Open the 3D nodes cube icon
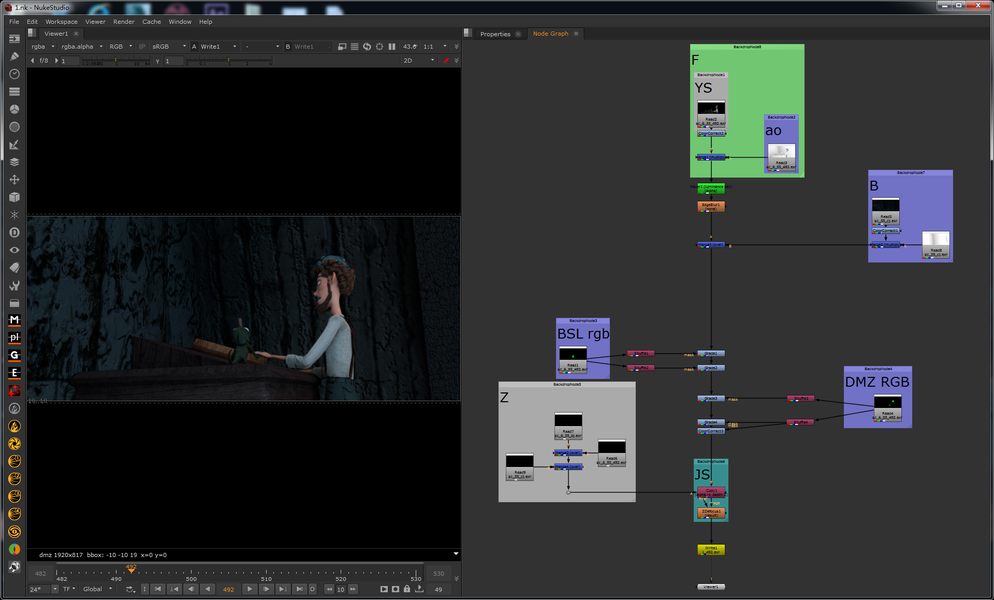Screen dimensions: 994x600 tap(14, 197)
